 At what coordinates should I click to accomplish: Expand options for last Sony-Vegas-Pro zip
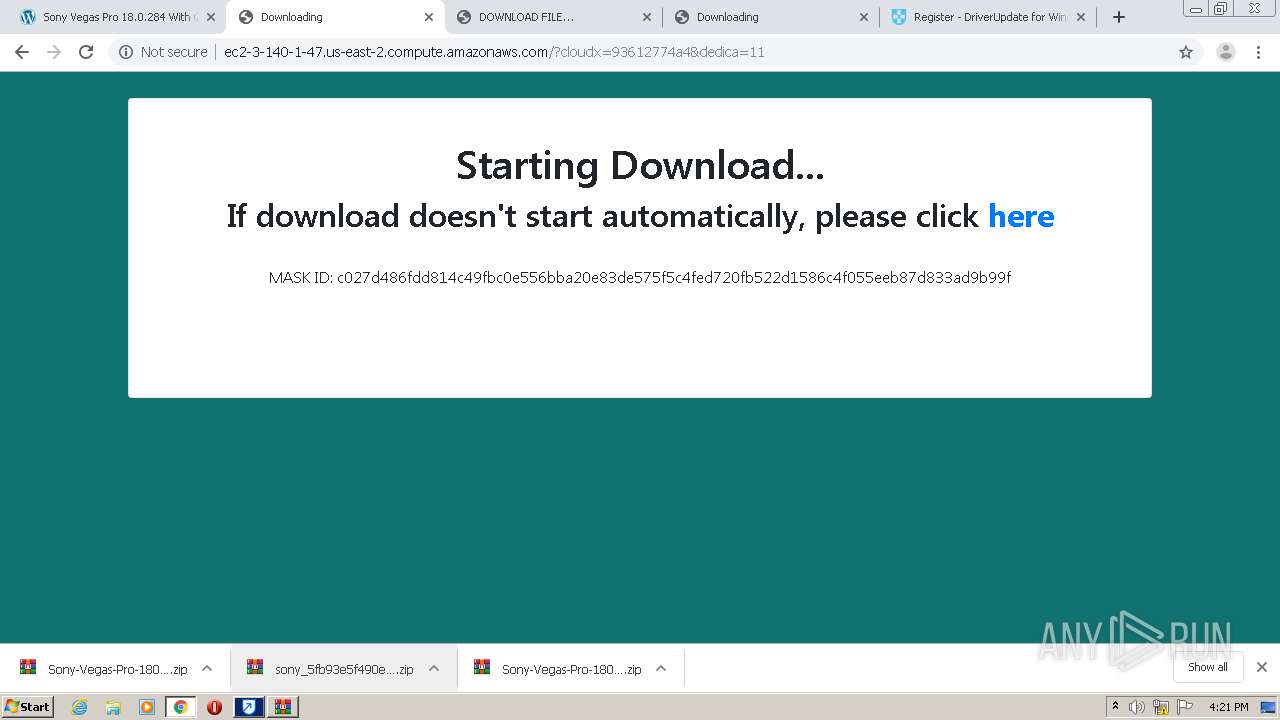[661, 668]
